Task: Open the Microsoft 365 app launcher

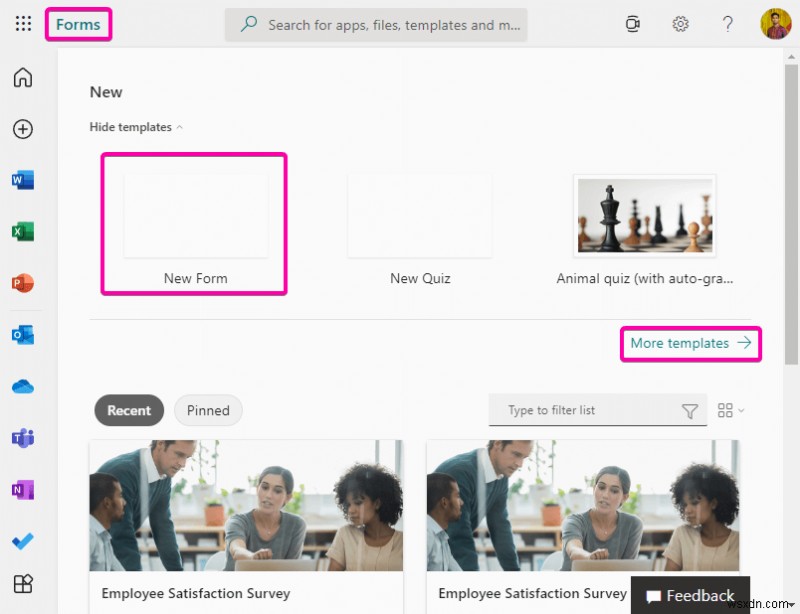Action: point(22,23)
